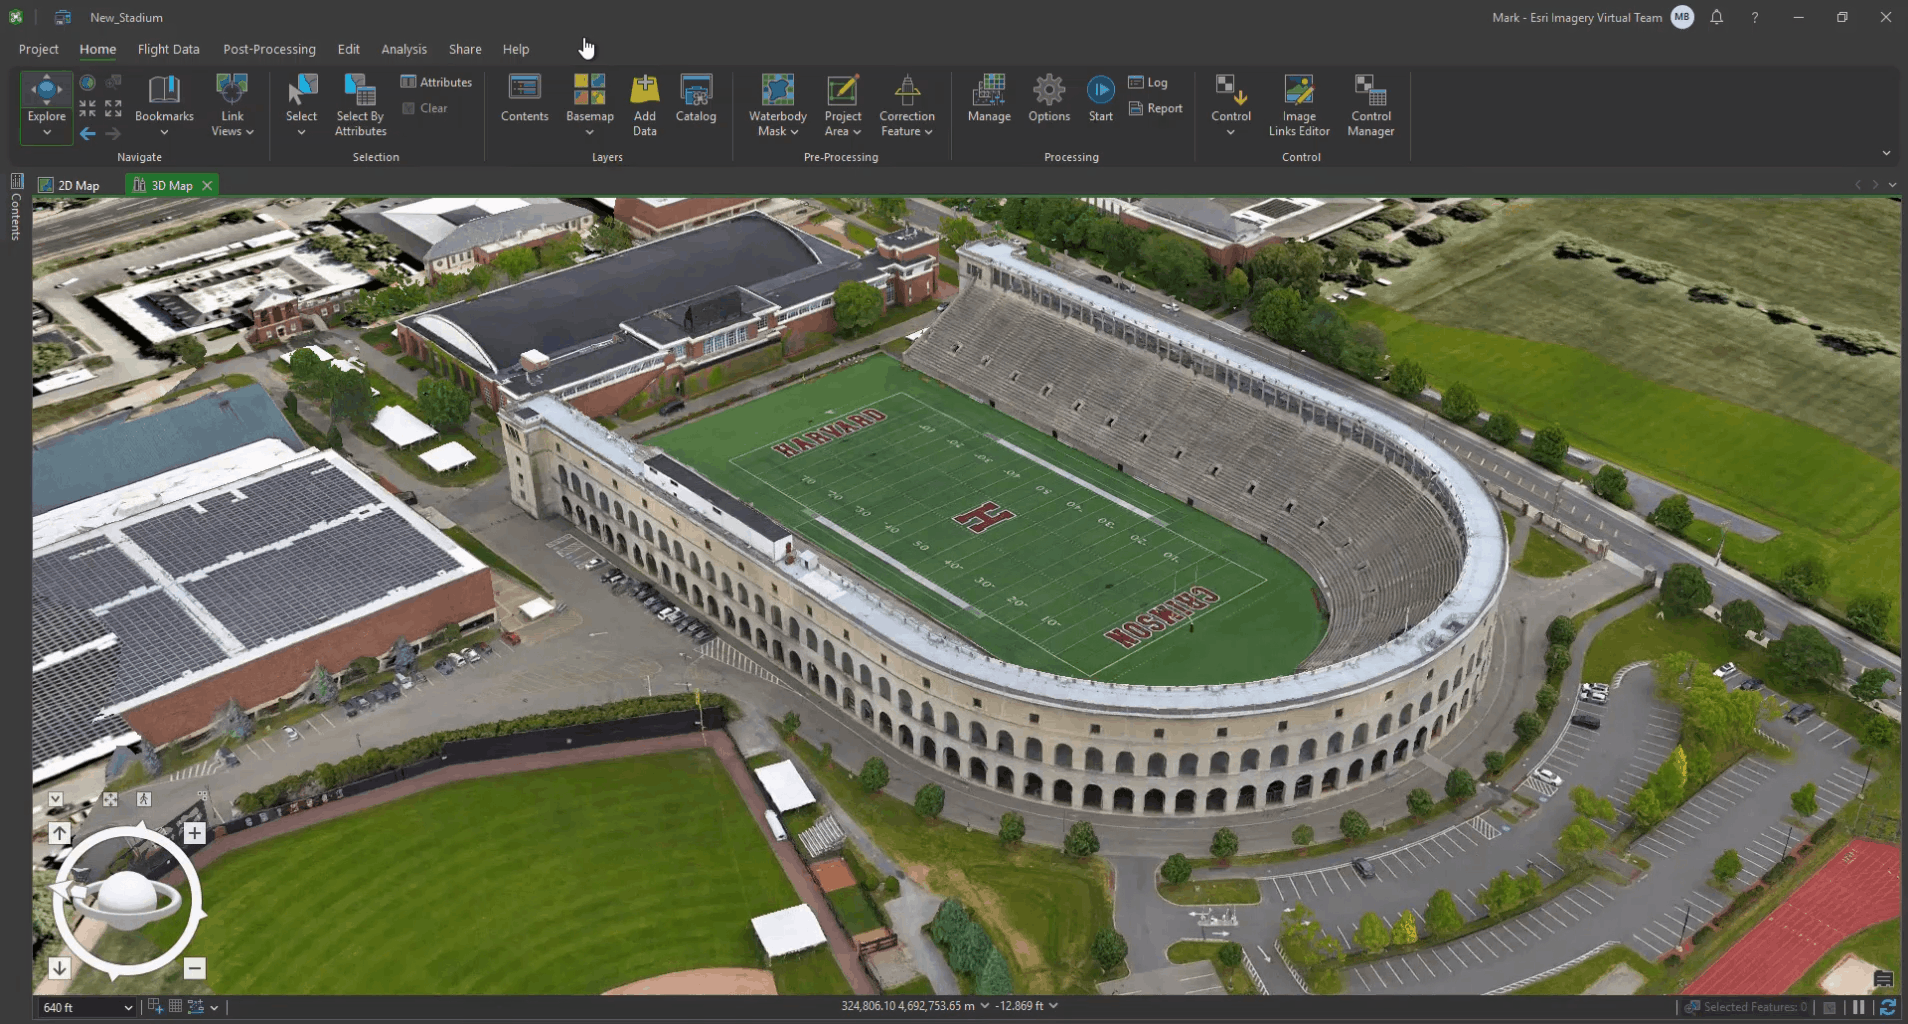Toggle navigator pan mode arrows button
This screenshot has width=1908, height=1024.
tap(110, 799)
